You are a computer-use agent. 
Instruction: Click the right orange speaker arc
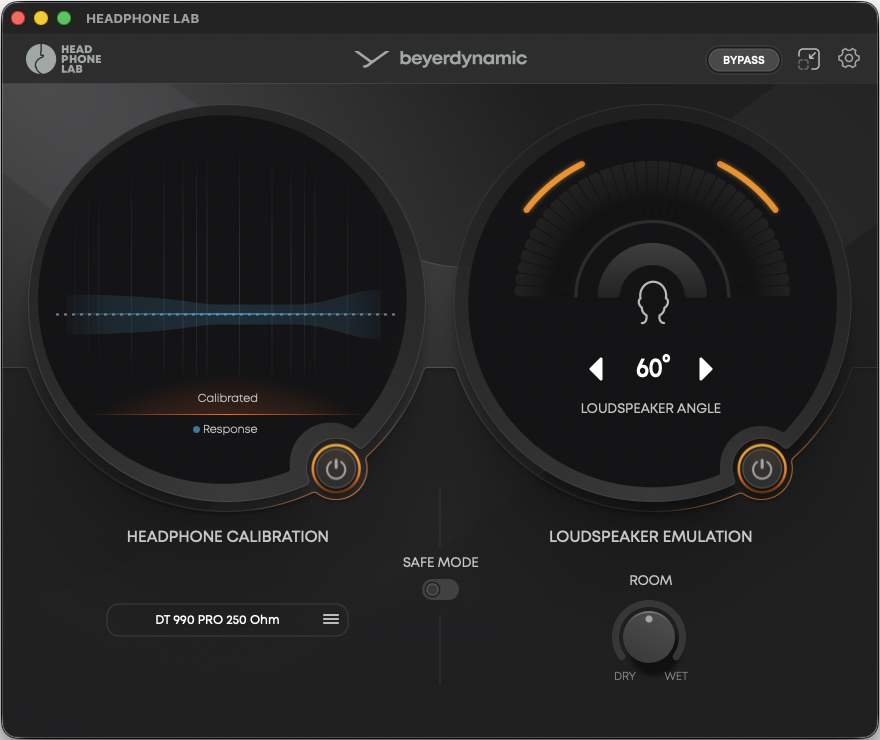pyautogui.click(x=748, y=187)
